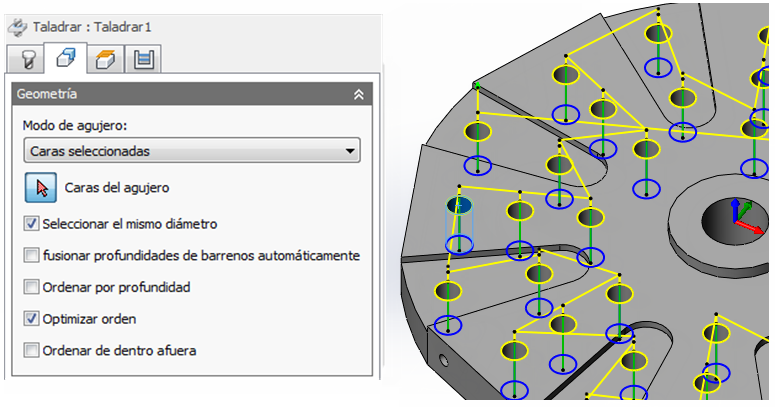Click the Geometría section header
775x407 pixels.
pos(192,94)
